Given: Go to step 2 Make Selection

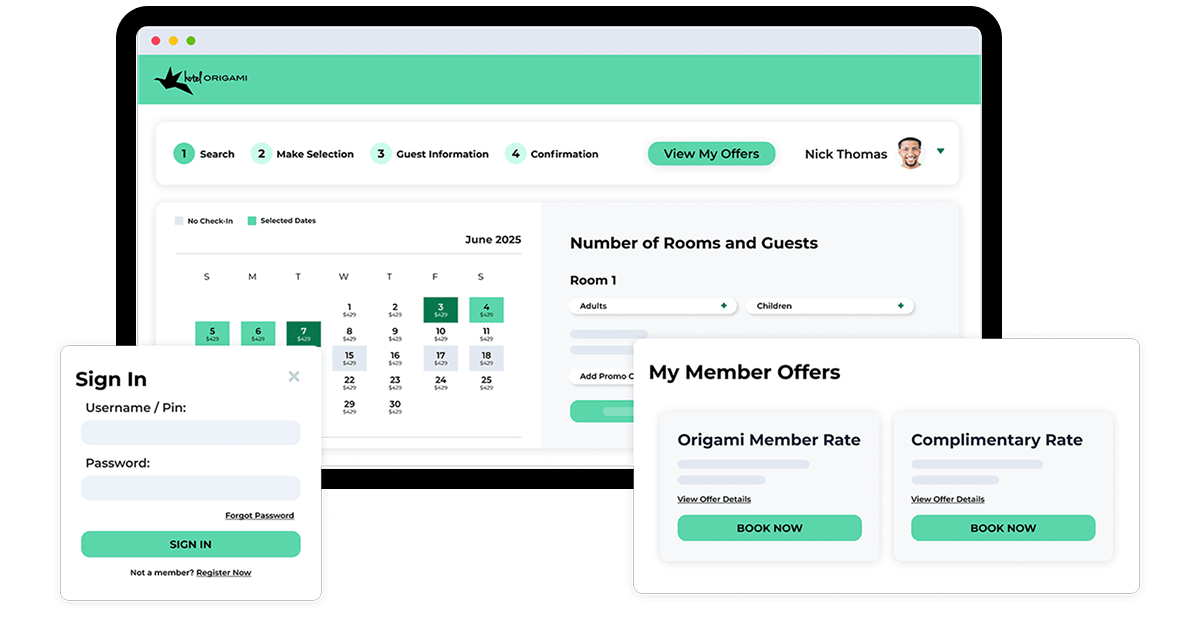Looking at the screenshot, I should click(x=303, y=154).
